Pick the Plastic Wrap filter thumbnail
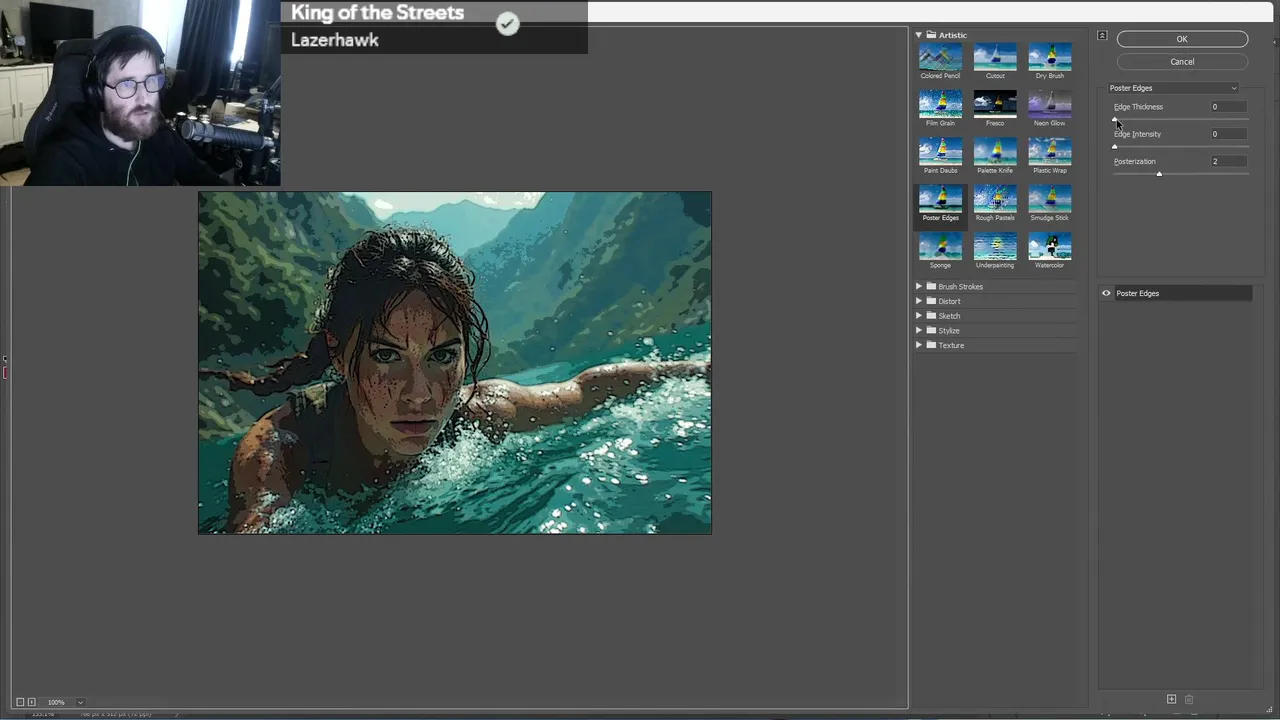The height and width of the screenshot is (720, 1280). [1049, 152]
